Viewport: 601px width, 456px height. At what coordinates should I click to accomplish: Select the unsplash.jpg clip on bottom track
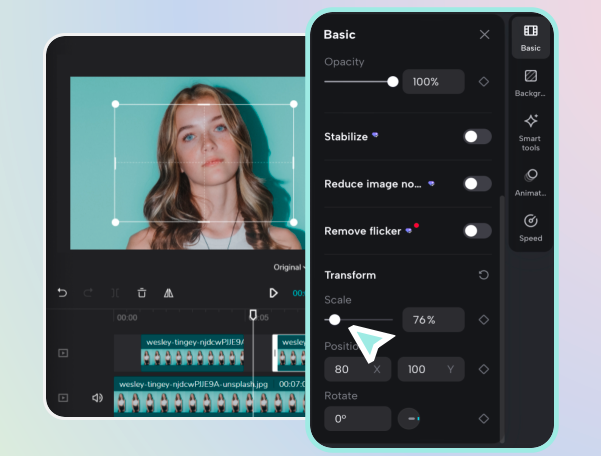210,396
